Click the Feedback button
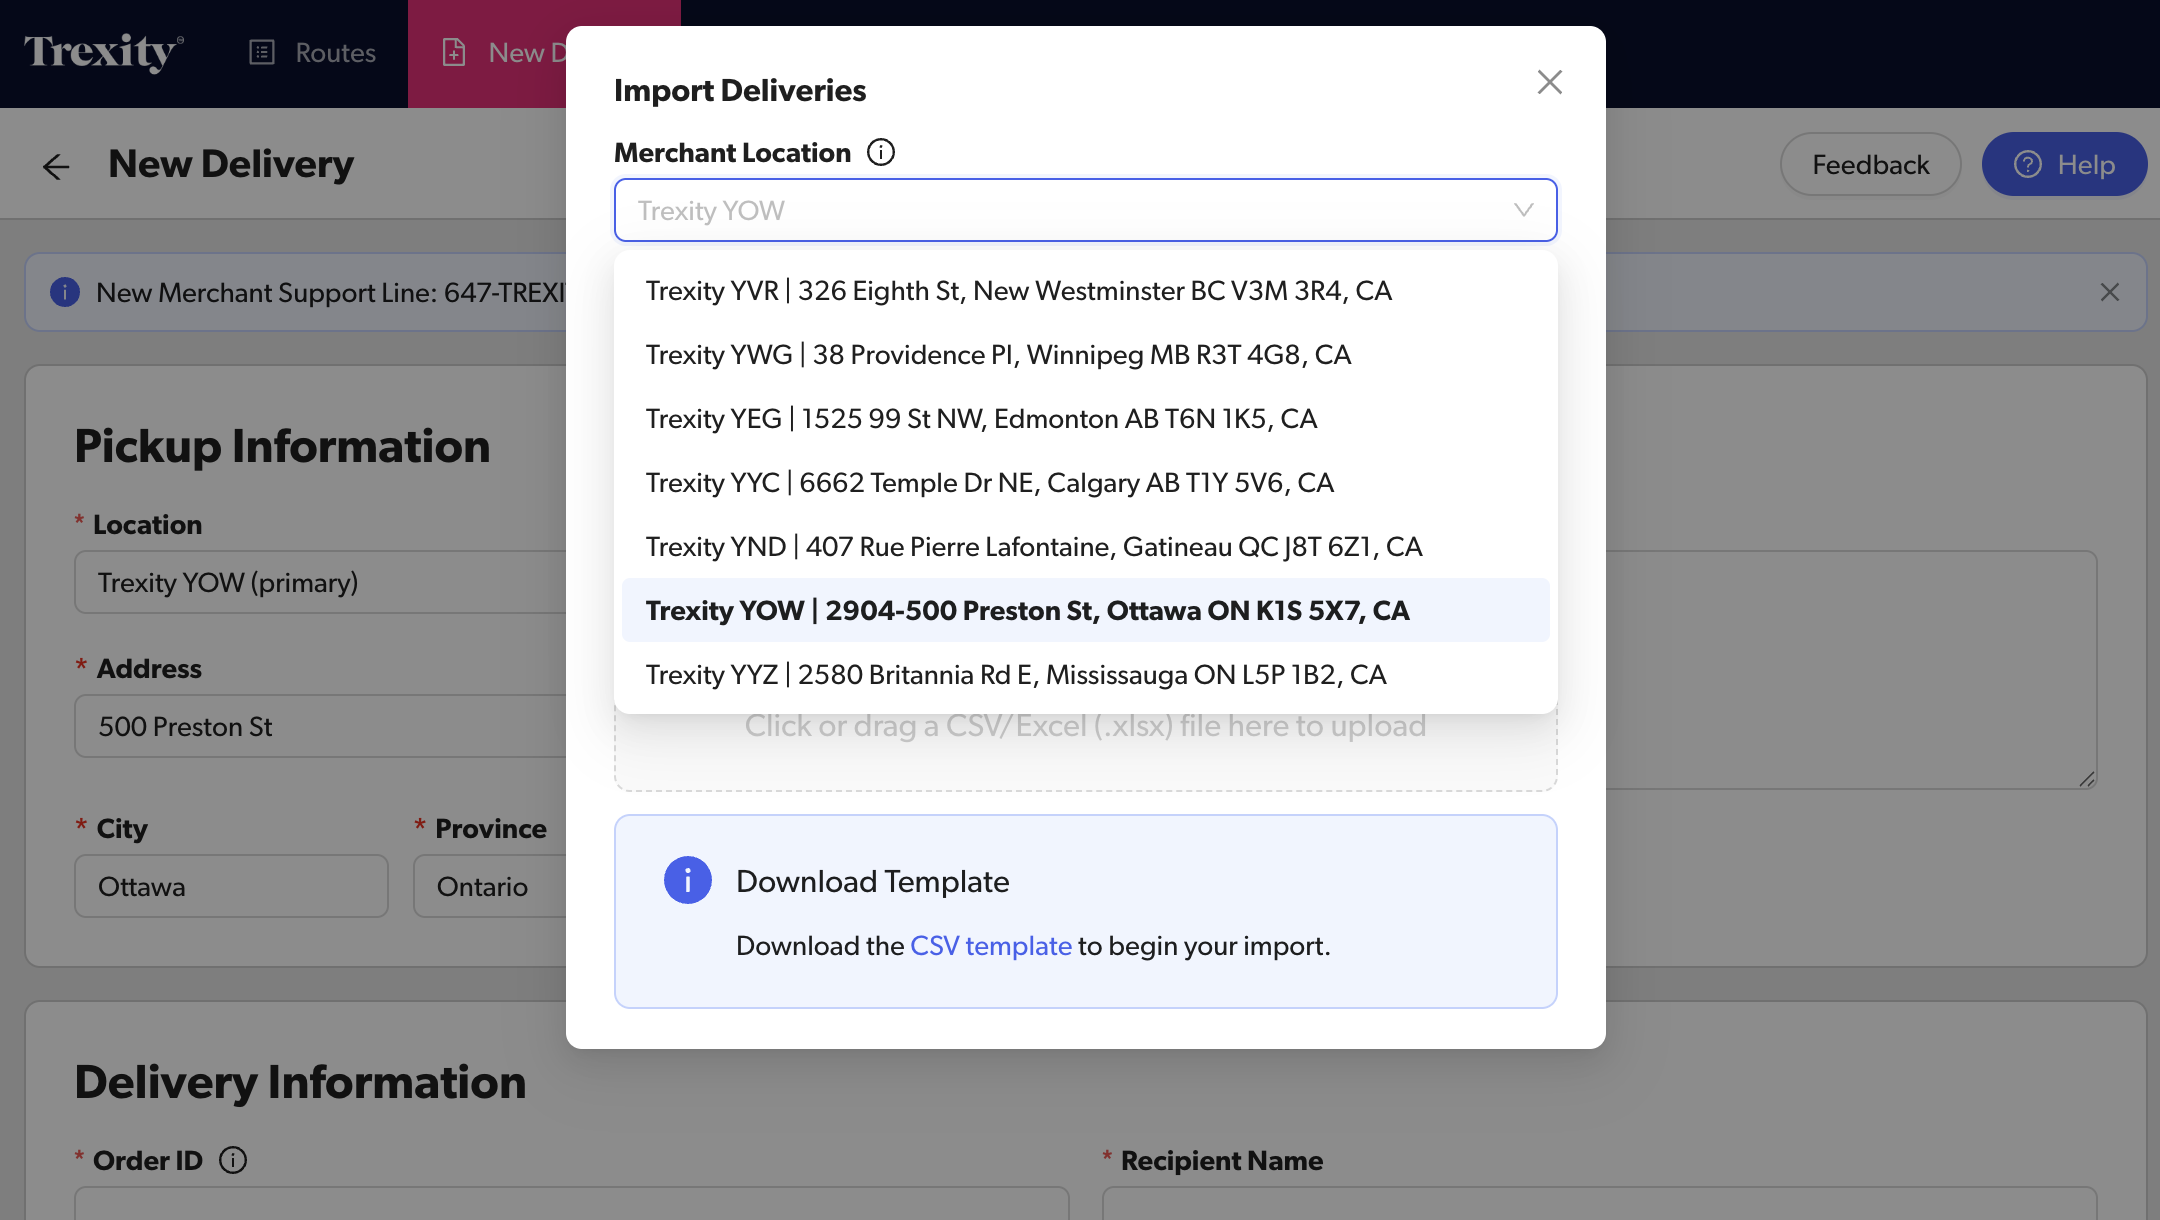The width and height of the screenshot is (2160, 1220). [x=1870, y=164]
